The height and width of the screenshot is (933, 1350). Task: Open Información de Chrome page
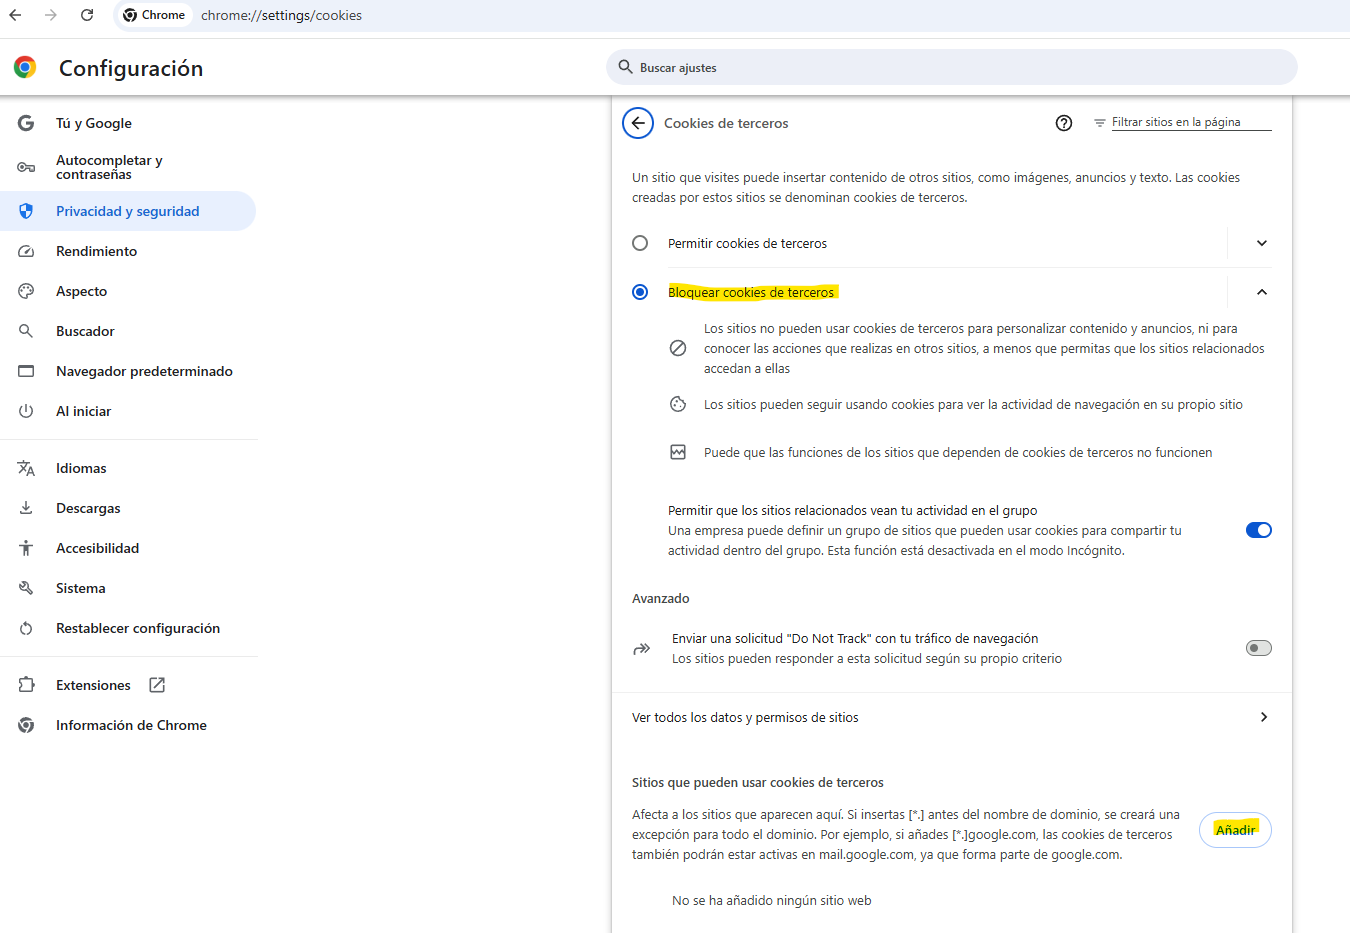[129, 725]
